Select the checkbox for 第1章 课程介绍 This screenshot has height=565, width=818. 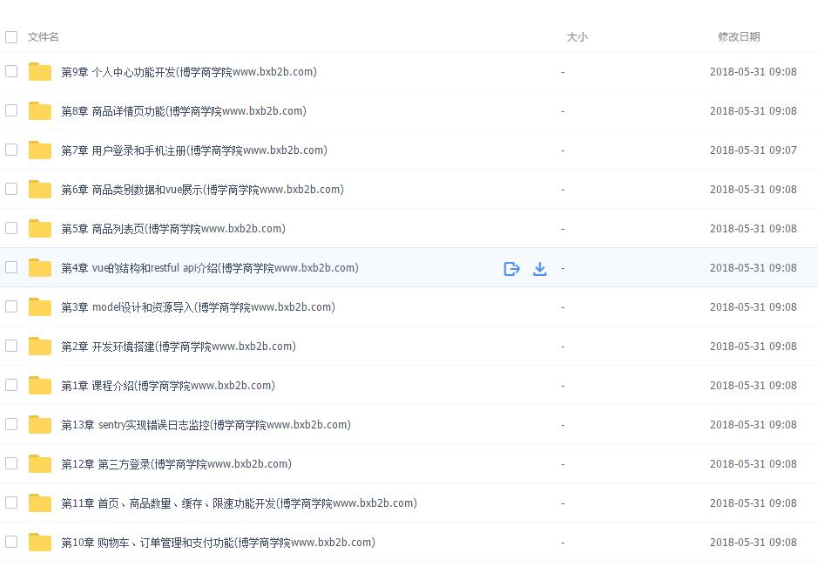(11, 385)
